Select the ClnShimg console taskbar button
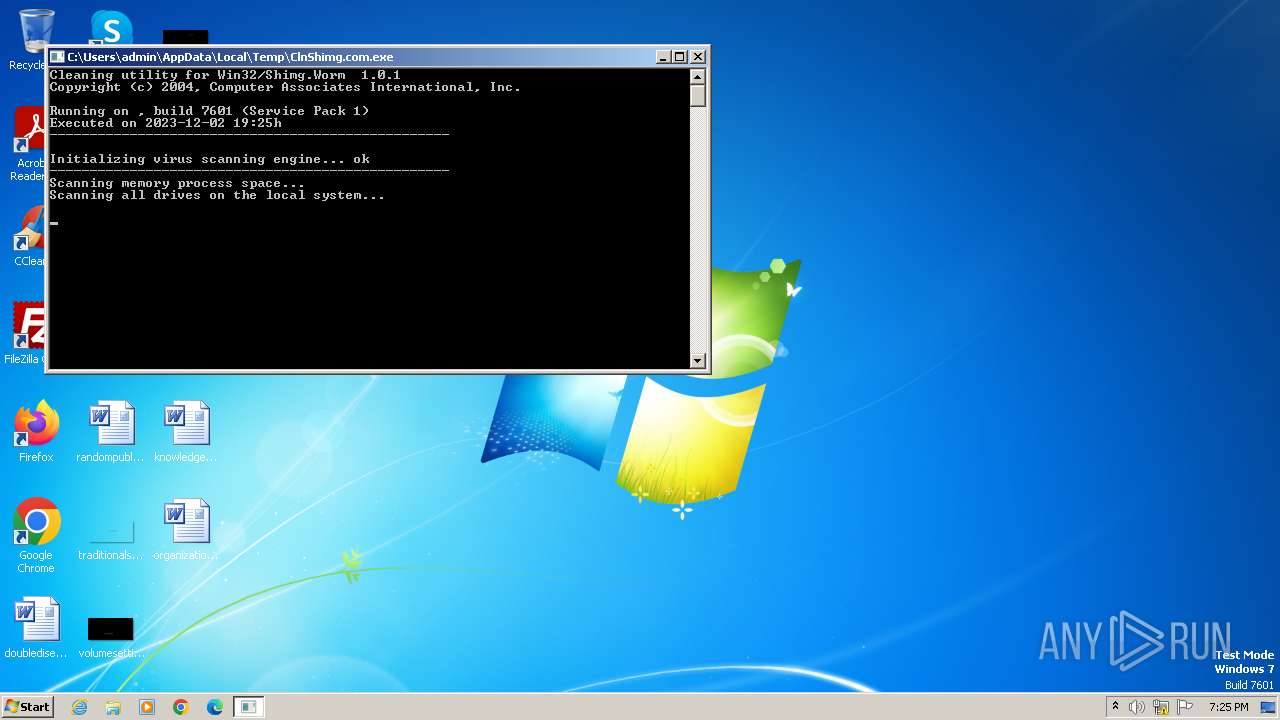This screenshot has height=720, width=1280. [249, 707]
